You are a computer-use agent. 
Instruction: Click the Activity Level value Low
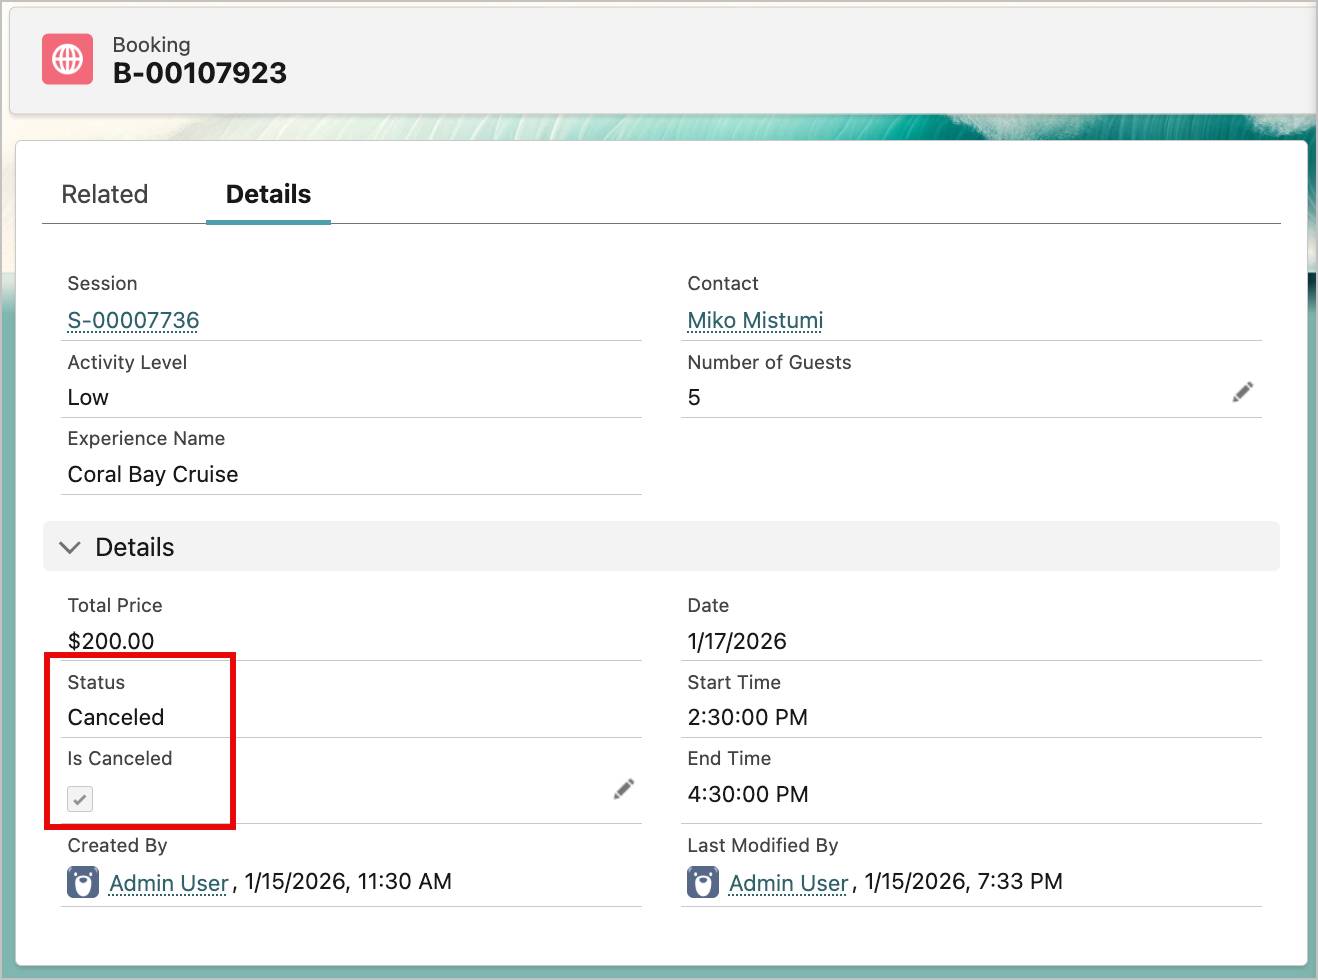point(88,397)
